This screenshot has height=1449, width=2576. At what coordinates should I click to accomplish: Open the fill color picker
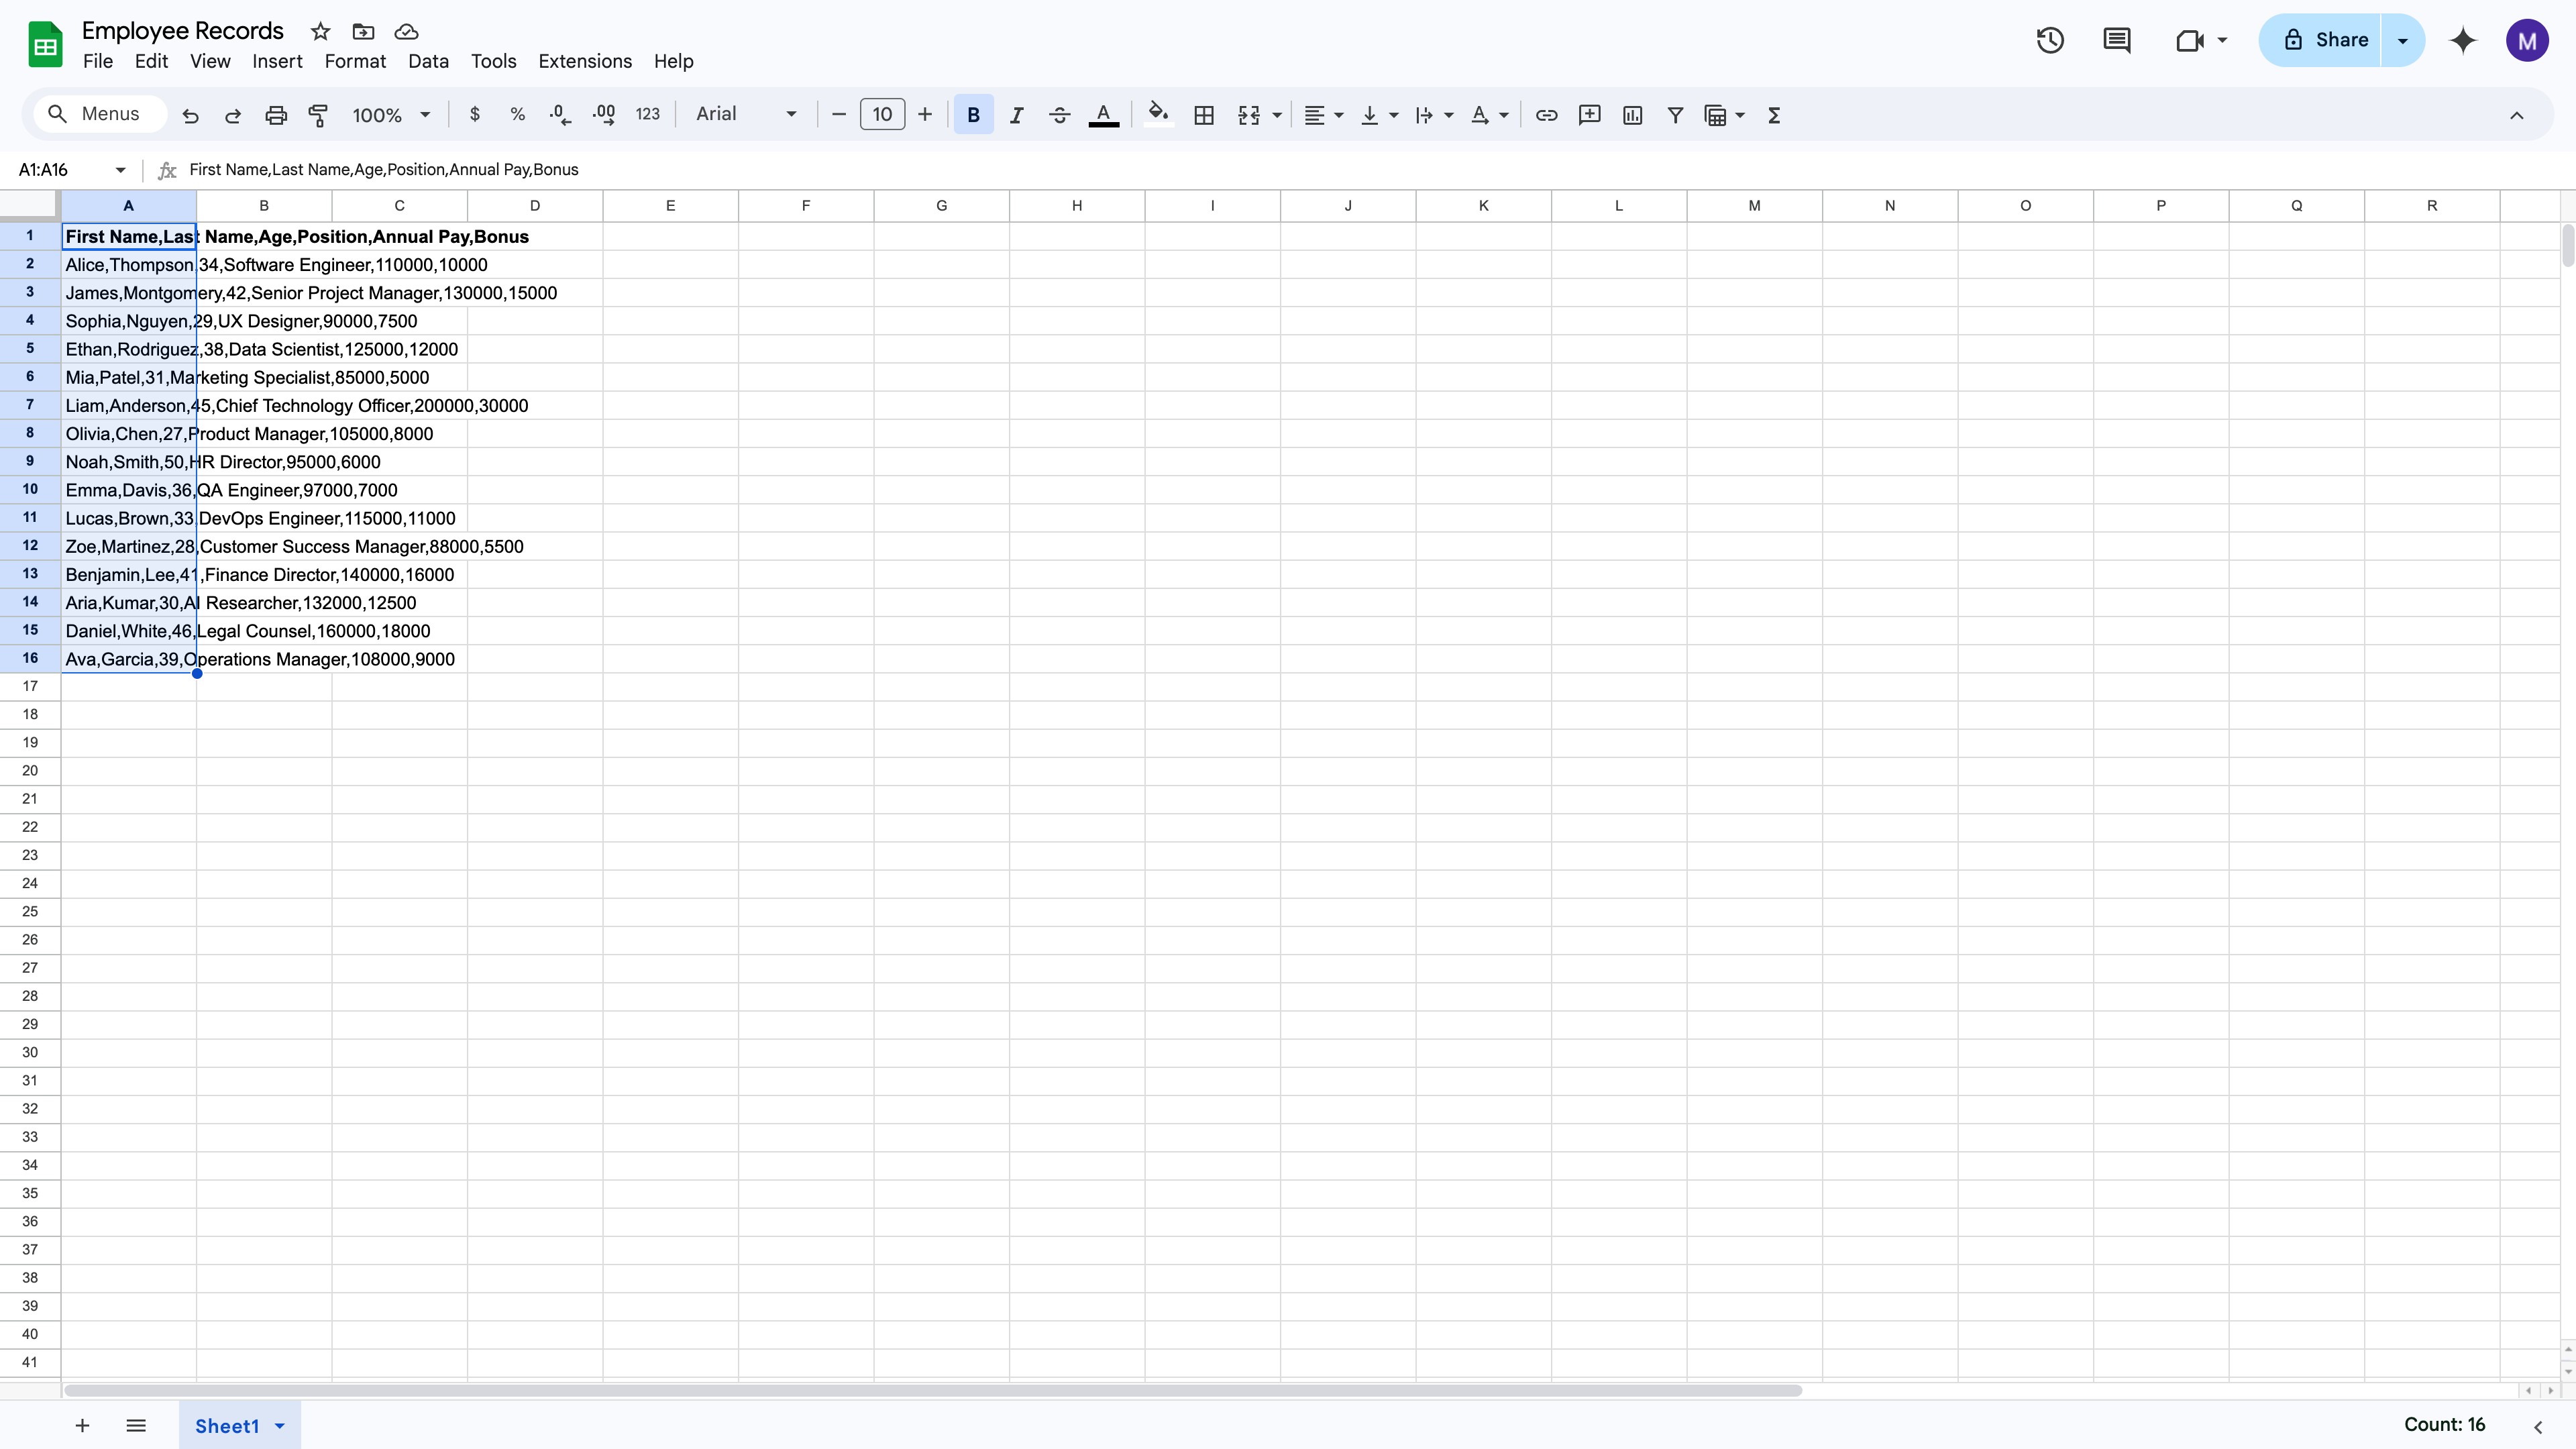1158,115
